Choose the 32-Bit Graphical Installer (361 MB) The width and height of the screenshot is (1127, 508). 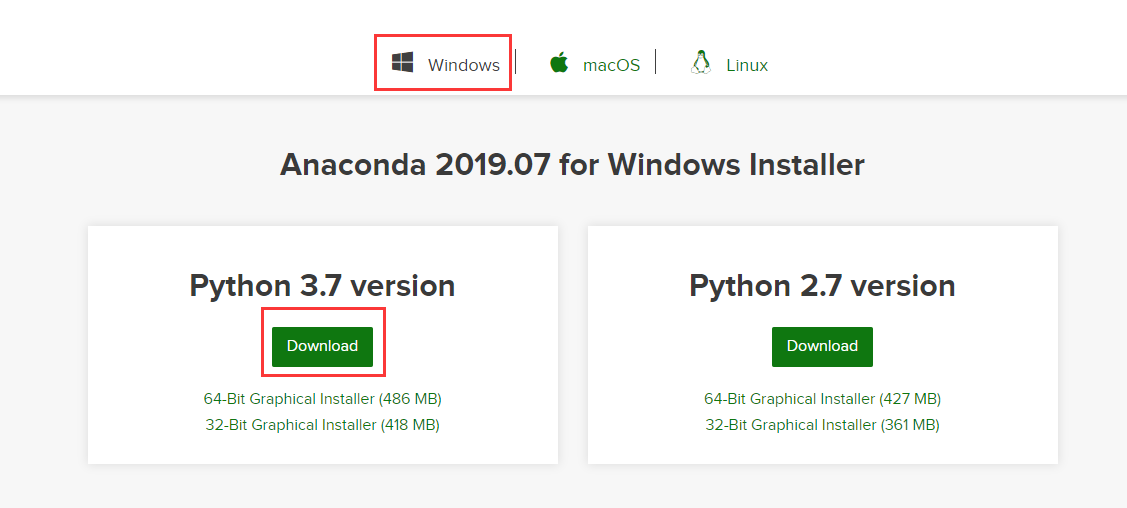click(x=822, y=424)
